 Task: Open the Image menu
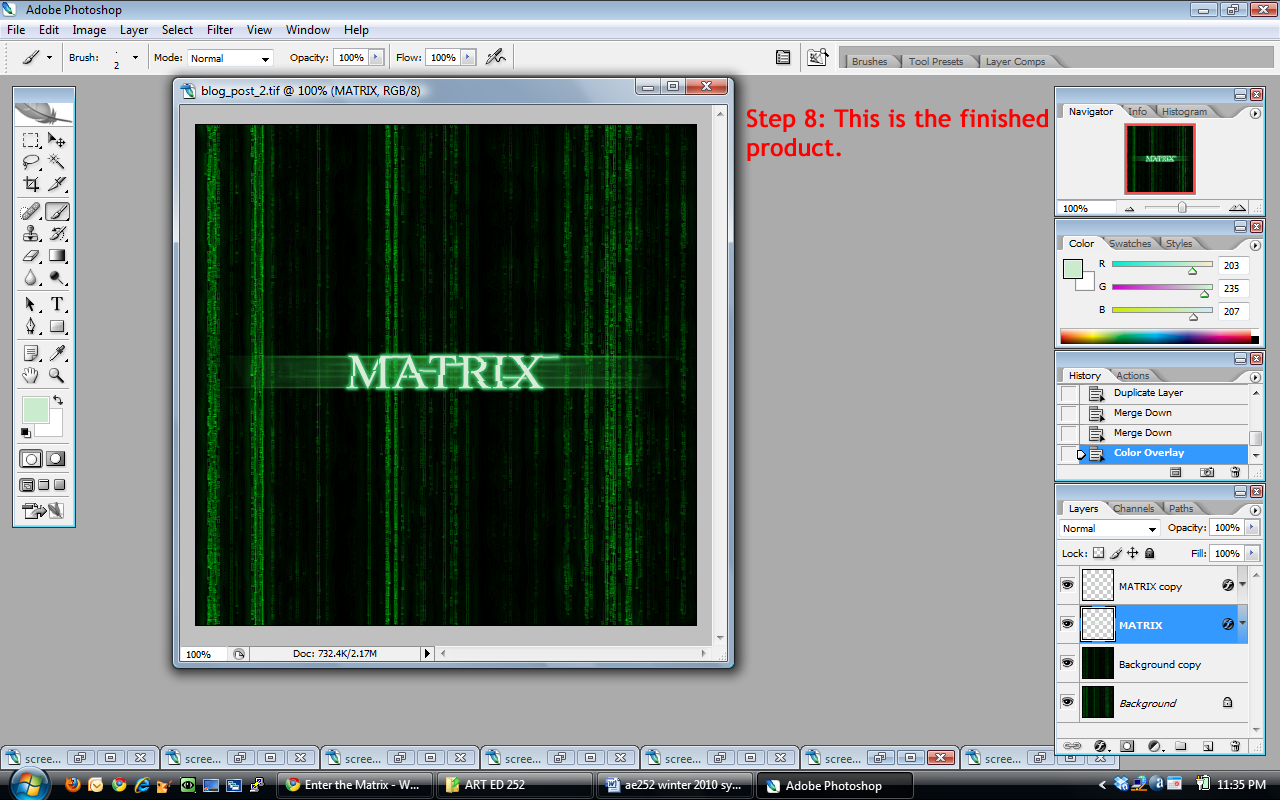89,30
